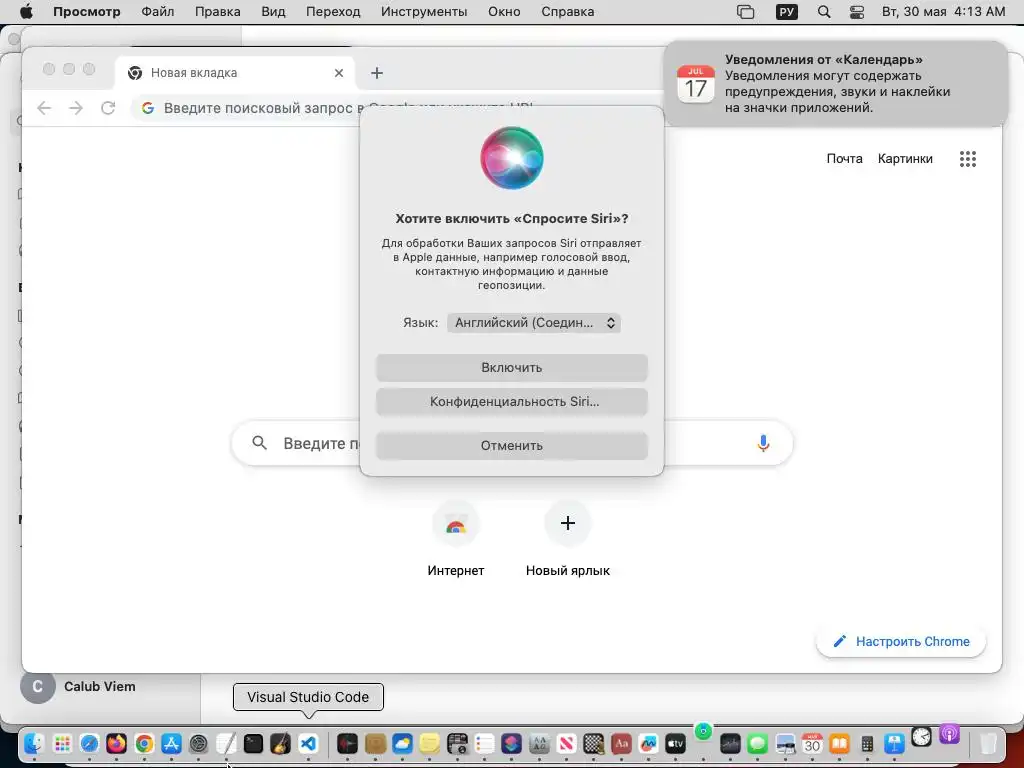This screenshot has height=768, width=1024.
Task: Open the Apple menu
Action: pos(26,12)
